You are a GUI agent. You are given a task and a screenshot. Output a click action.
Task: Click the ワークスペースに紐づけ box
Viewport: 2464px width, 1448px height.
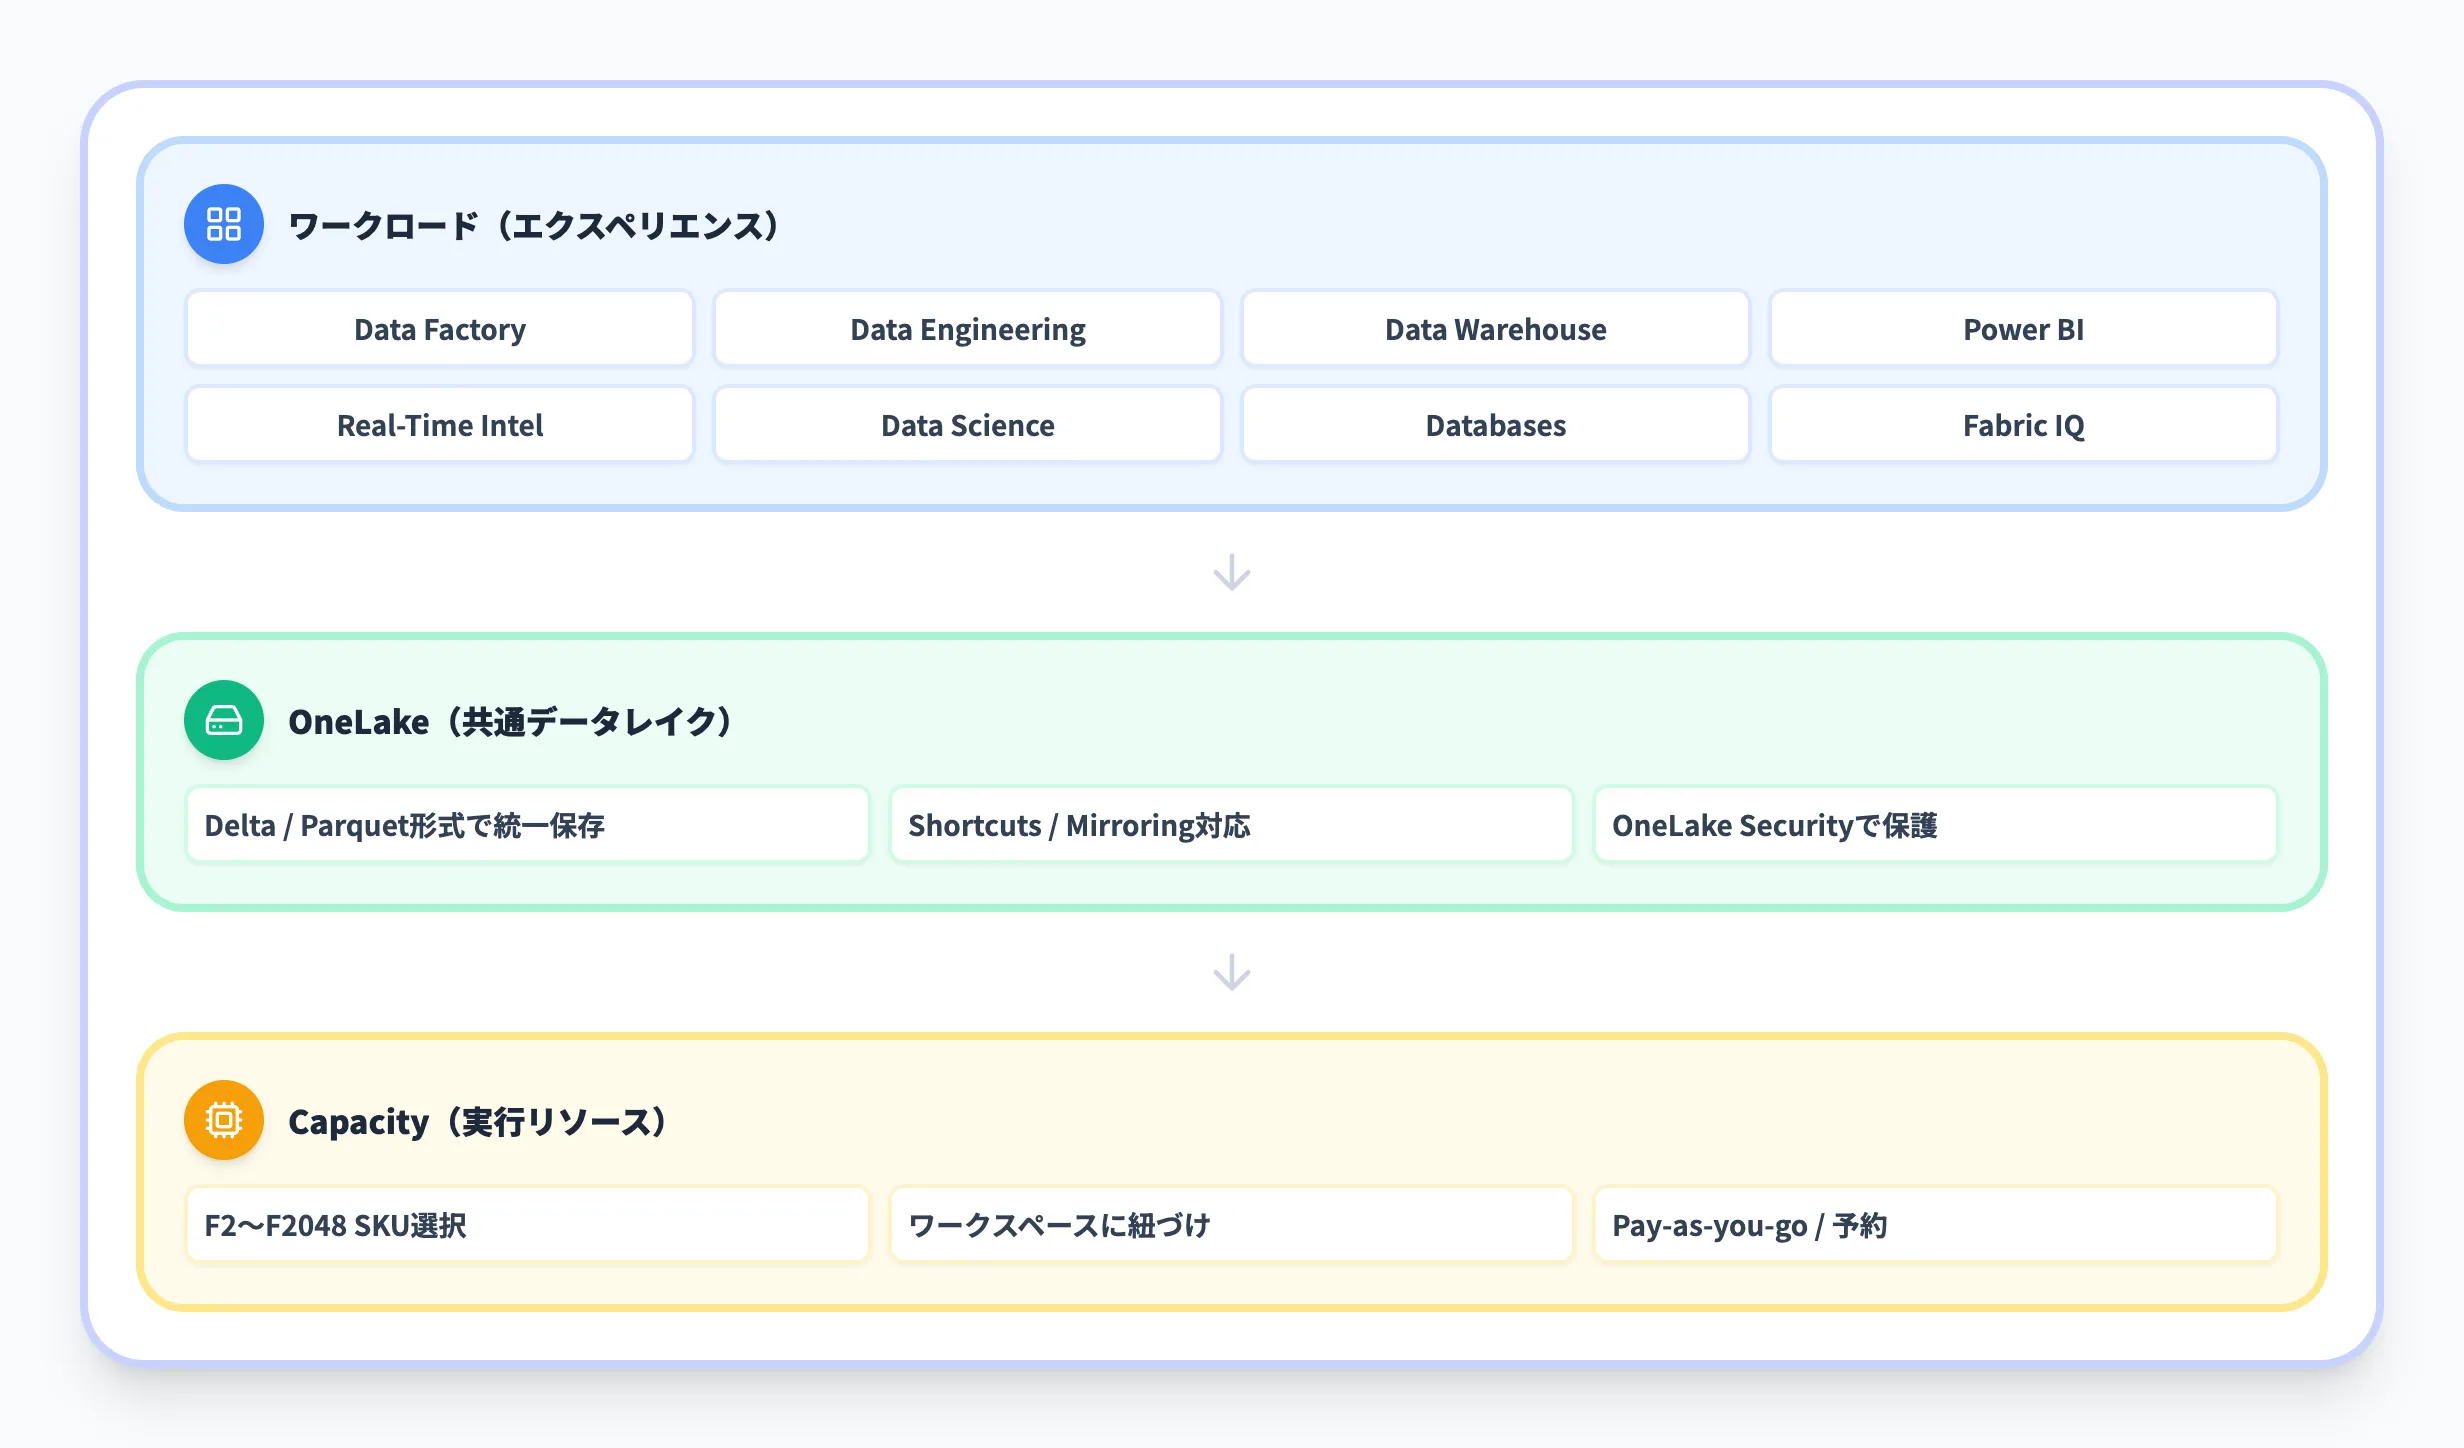(x=1232, y=1224)
